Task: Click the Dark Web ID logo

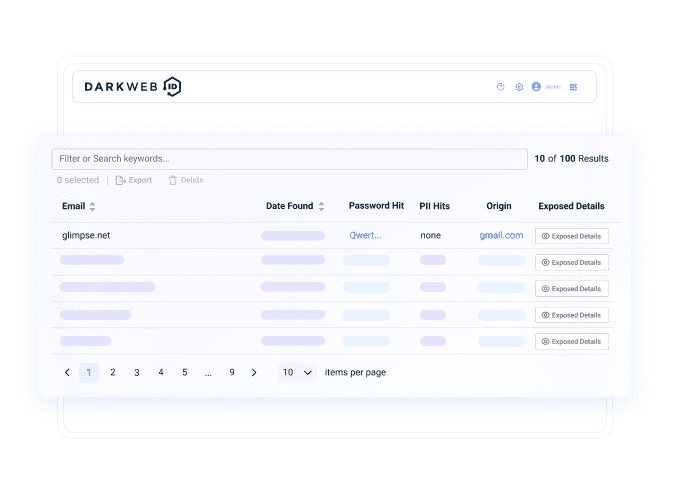Action: click(132, 87)
